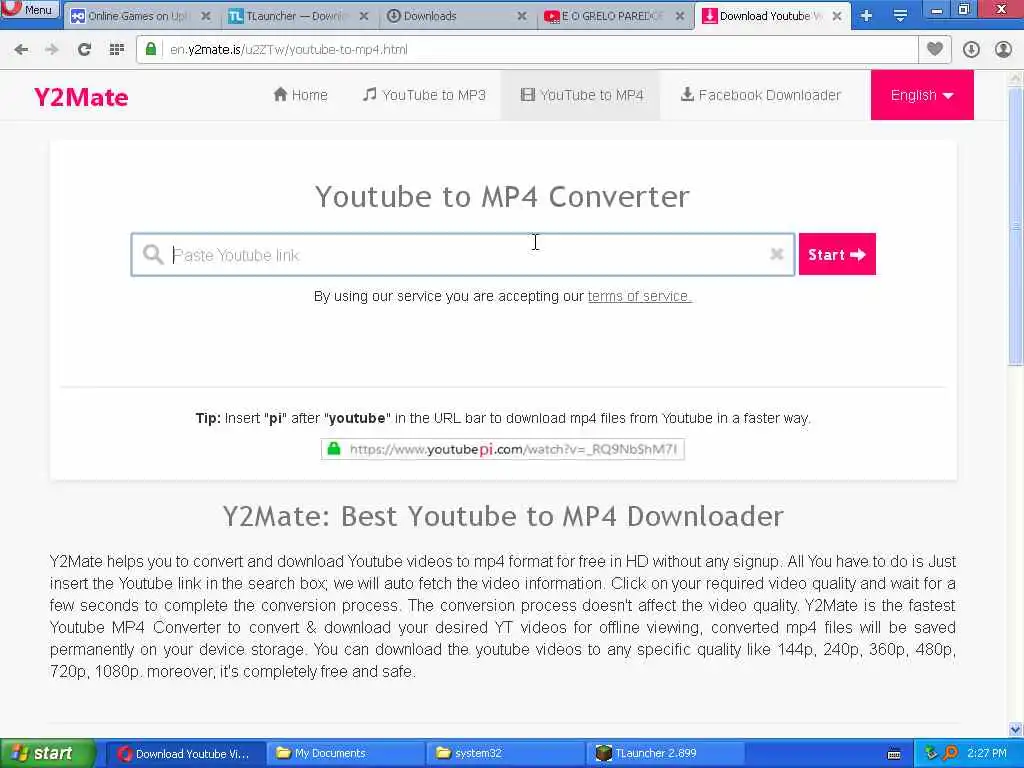Close the Downloads tab
The image size is (1024, 768).
[522, 16]
